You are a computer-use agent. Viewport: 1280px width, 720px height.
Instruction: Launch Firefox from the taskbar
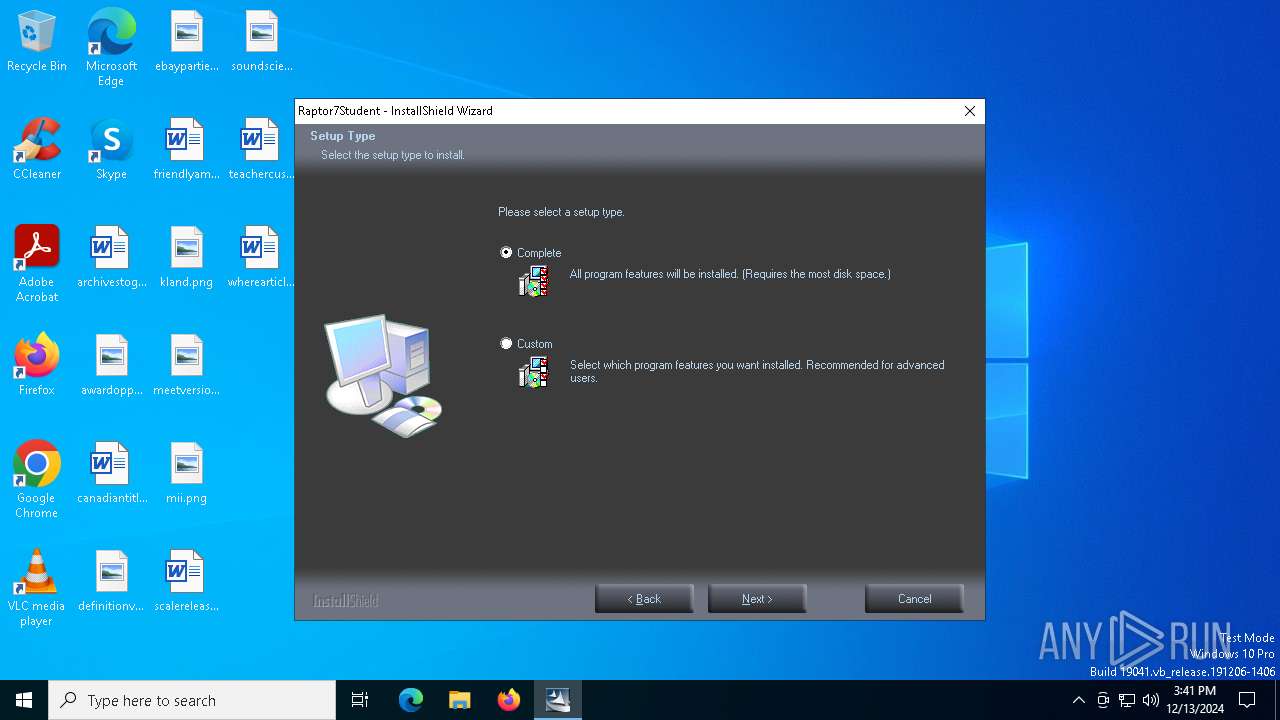(x=509, y=700)
